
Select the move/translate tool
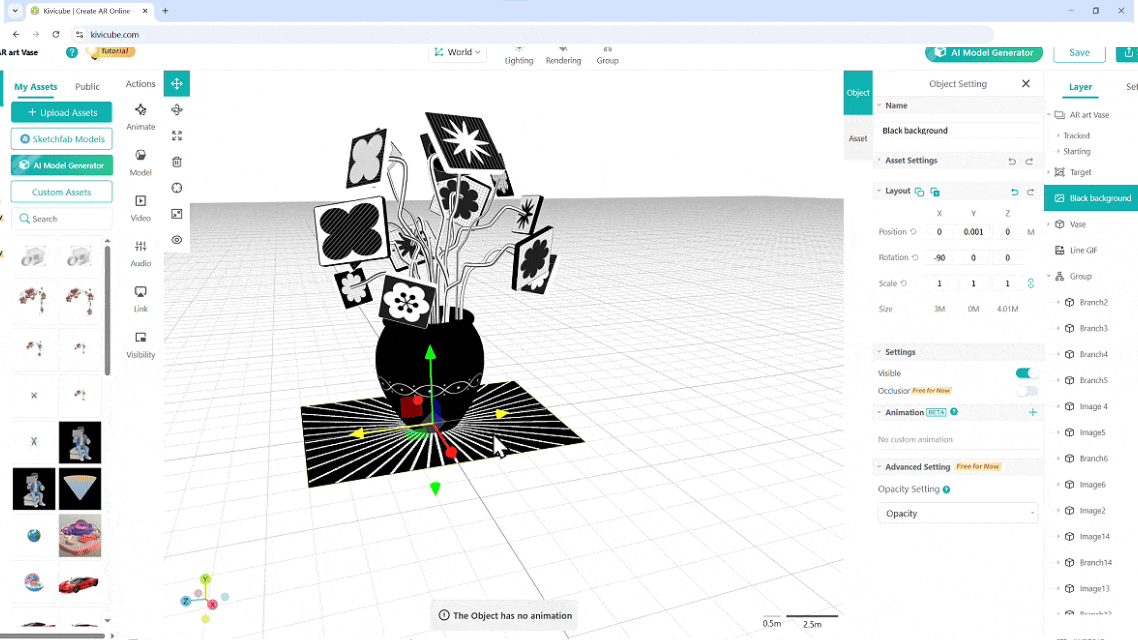click(x=177, y=84)
